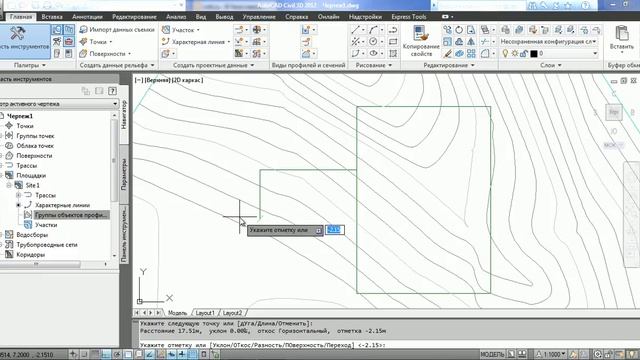Open the Вставка ribbon tab

coord(52,17)
